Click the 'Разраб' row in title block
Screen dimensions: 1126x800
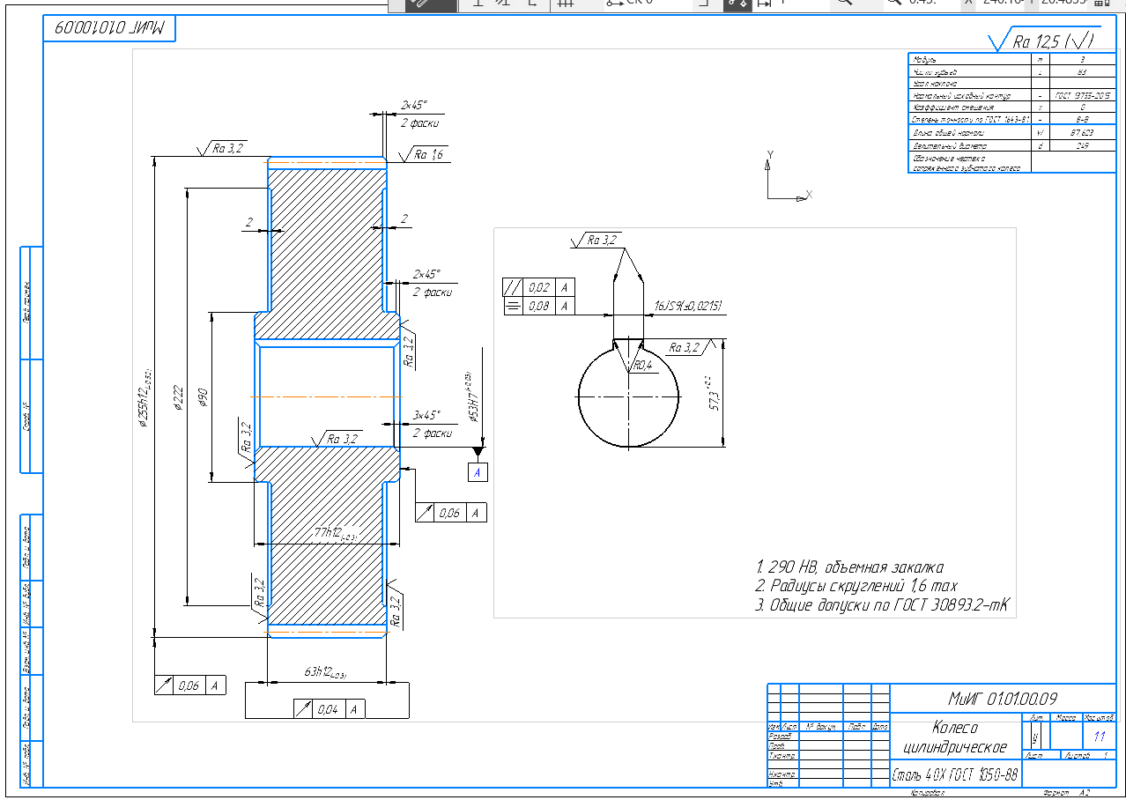(x=828, y=736)
